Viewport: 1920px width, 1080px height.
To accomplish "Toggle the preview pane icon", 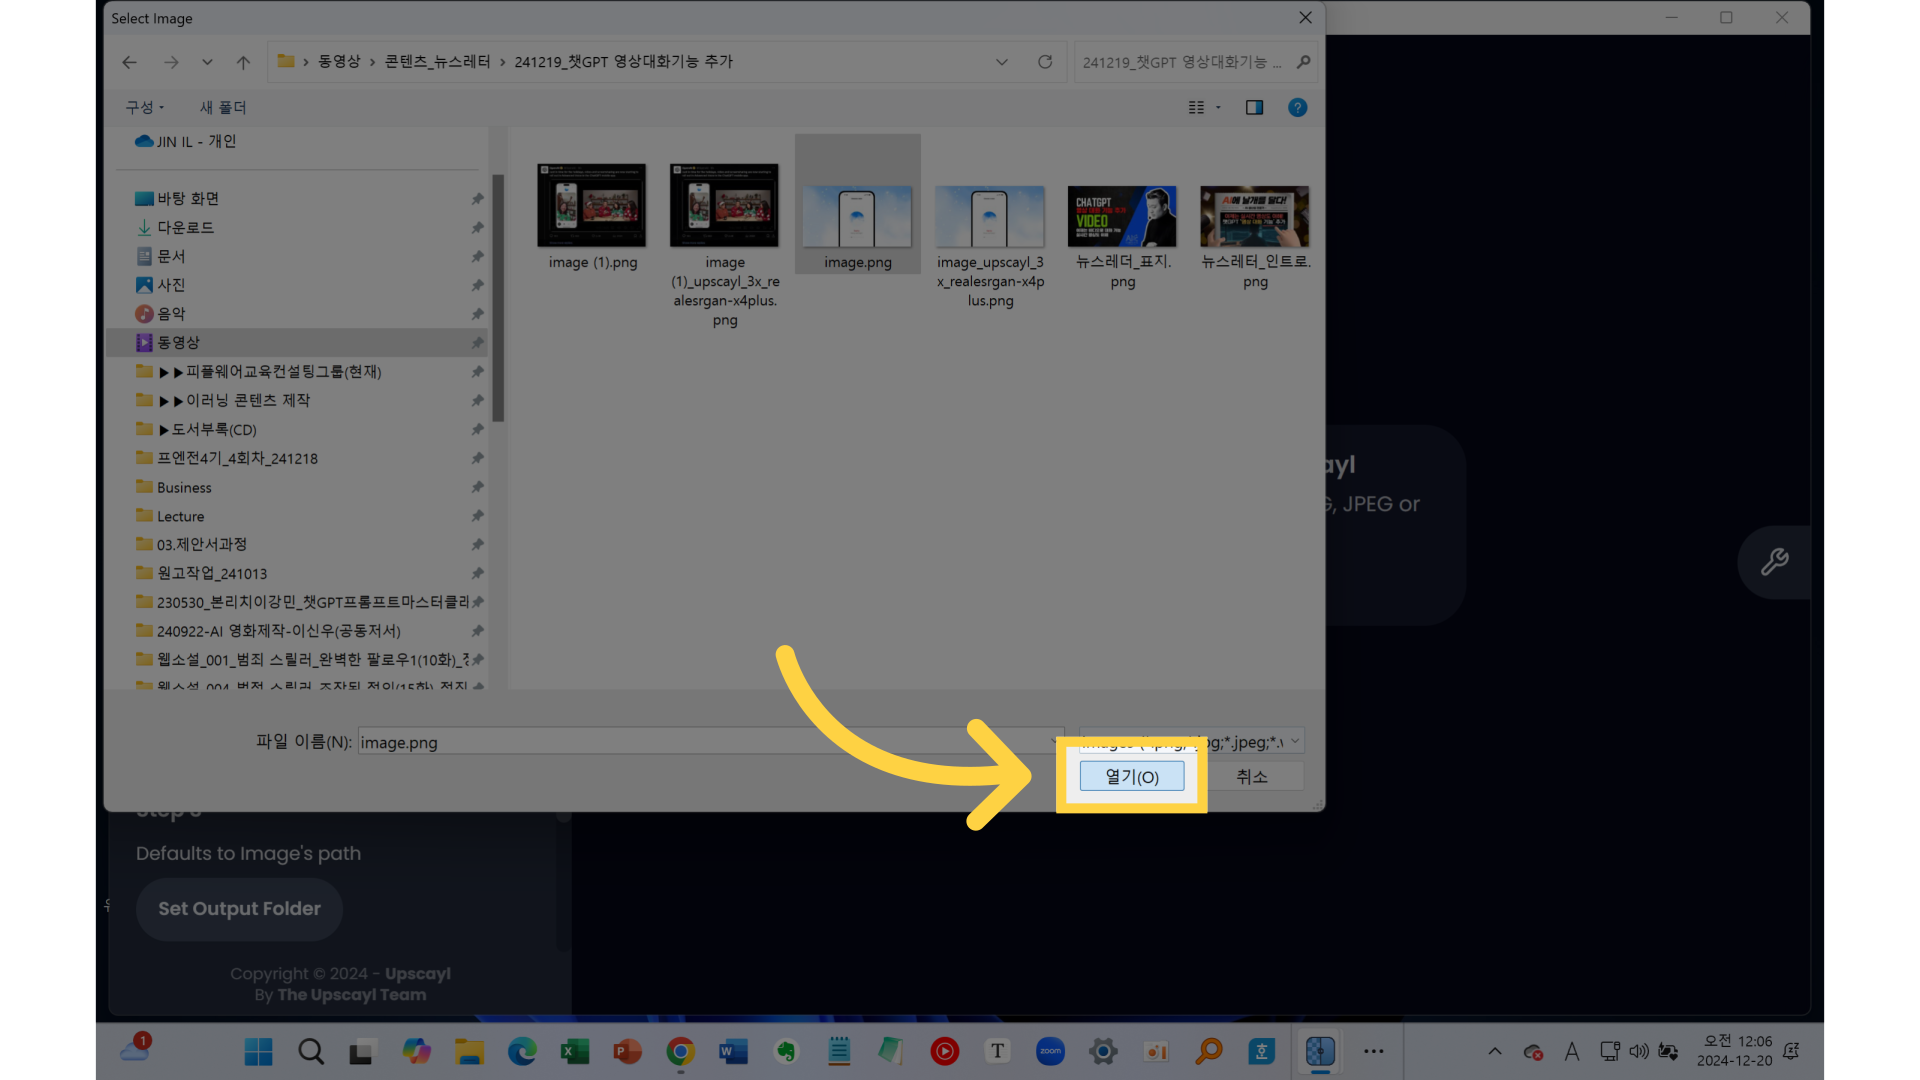I will click(x=1254, y=108).
